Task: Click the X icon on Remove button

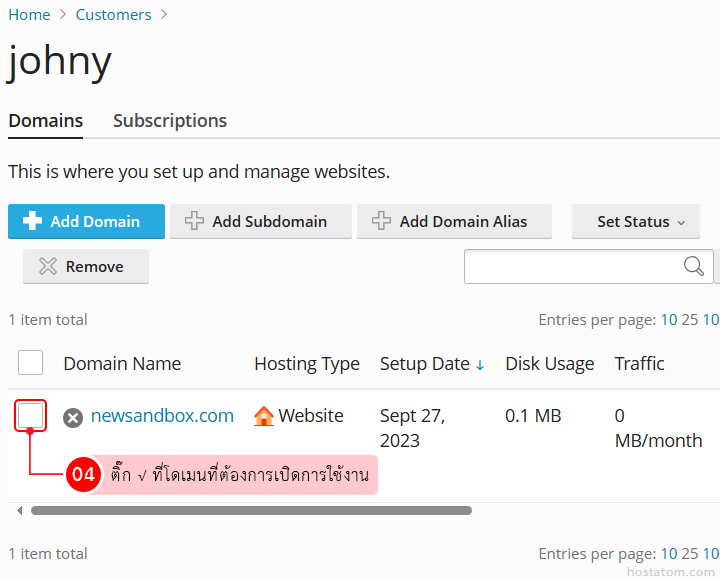Action: tap(48, 267)
